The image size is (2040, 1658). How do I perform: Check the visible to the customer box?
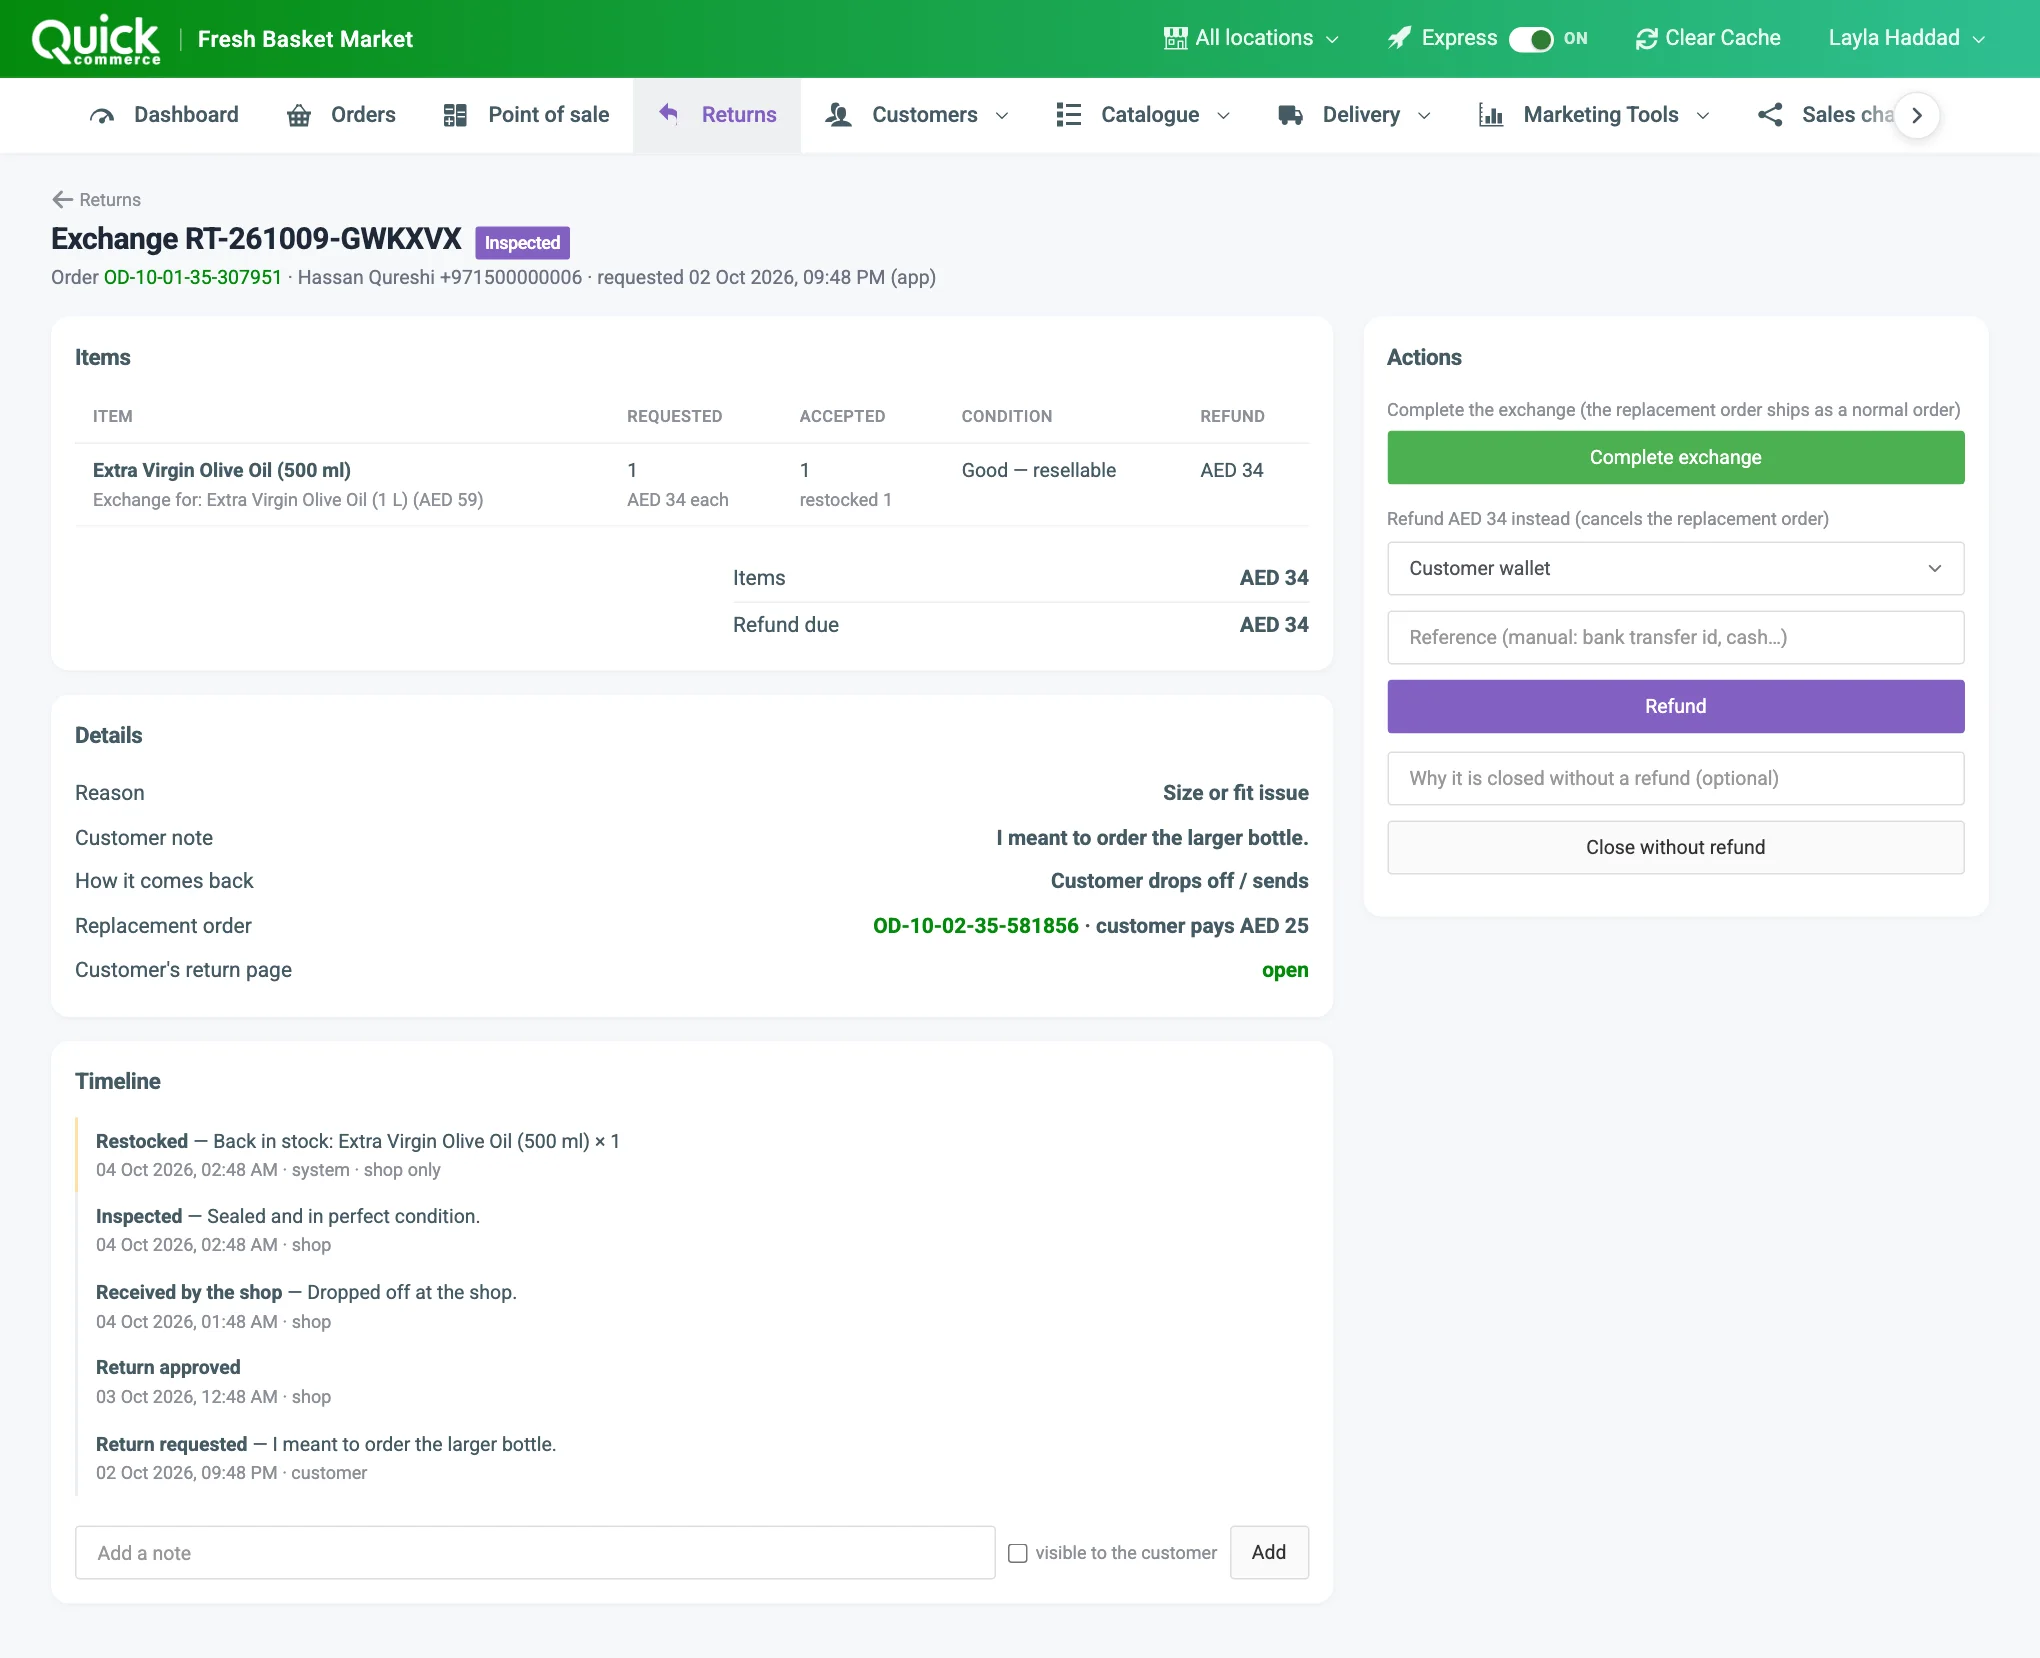tap(1018, 1553)
